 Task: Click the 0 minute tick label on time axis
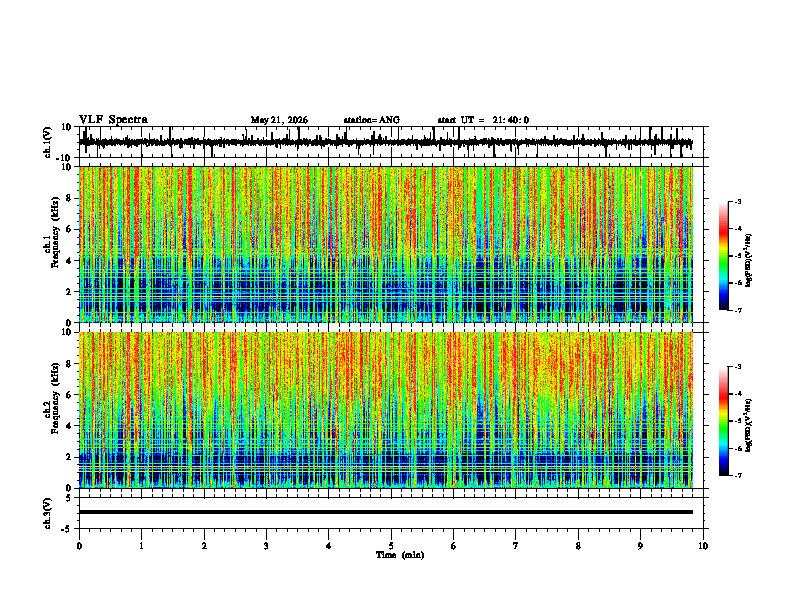(79, 546)
